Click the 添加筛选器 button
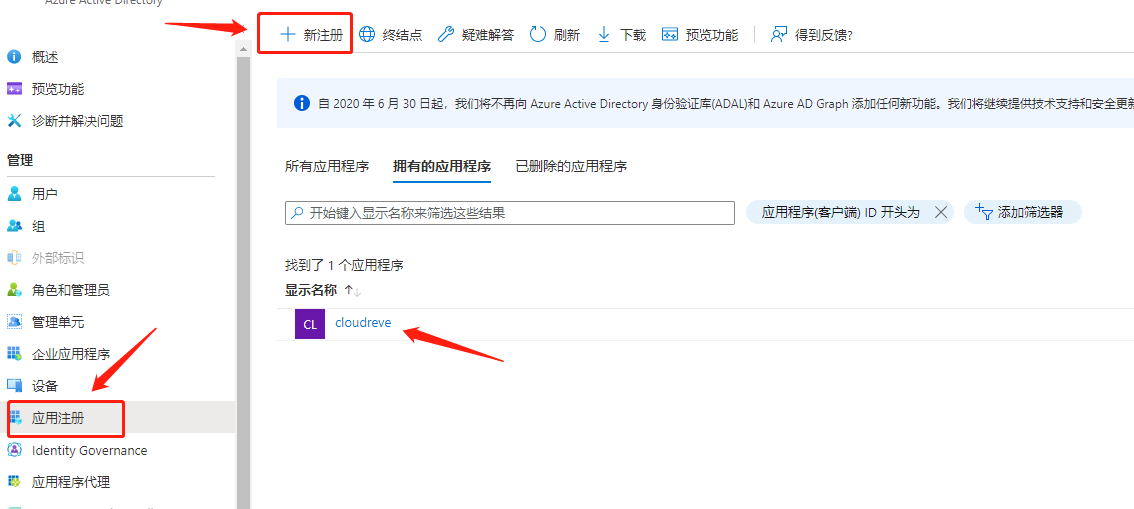Viewport: 1134px width, 509px height. (x=1023, y=212)
